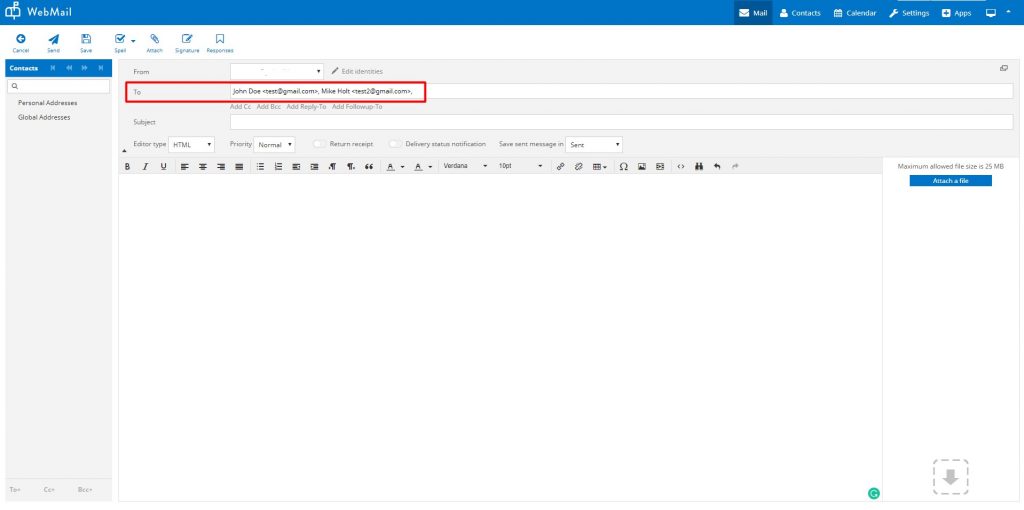
Task: Open the Signature tool
Action: coord(186,39)
